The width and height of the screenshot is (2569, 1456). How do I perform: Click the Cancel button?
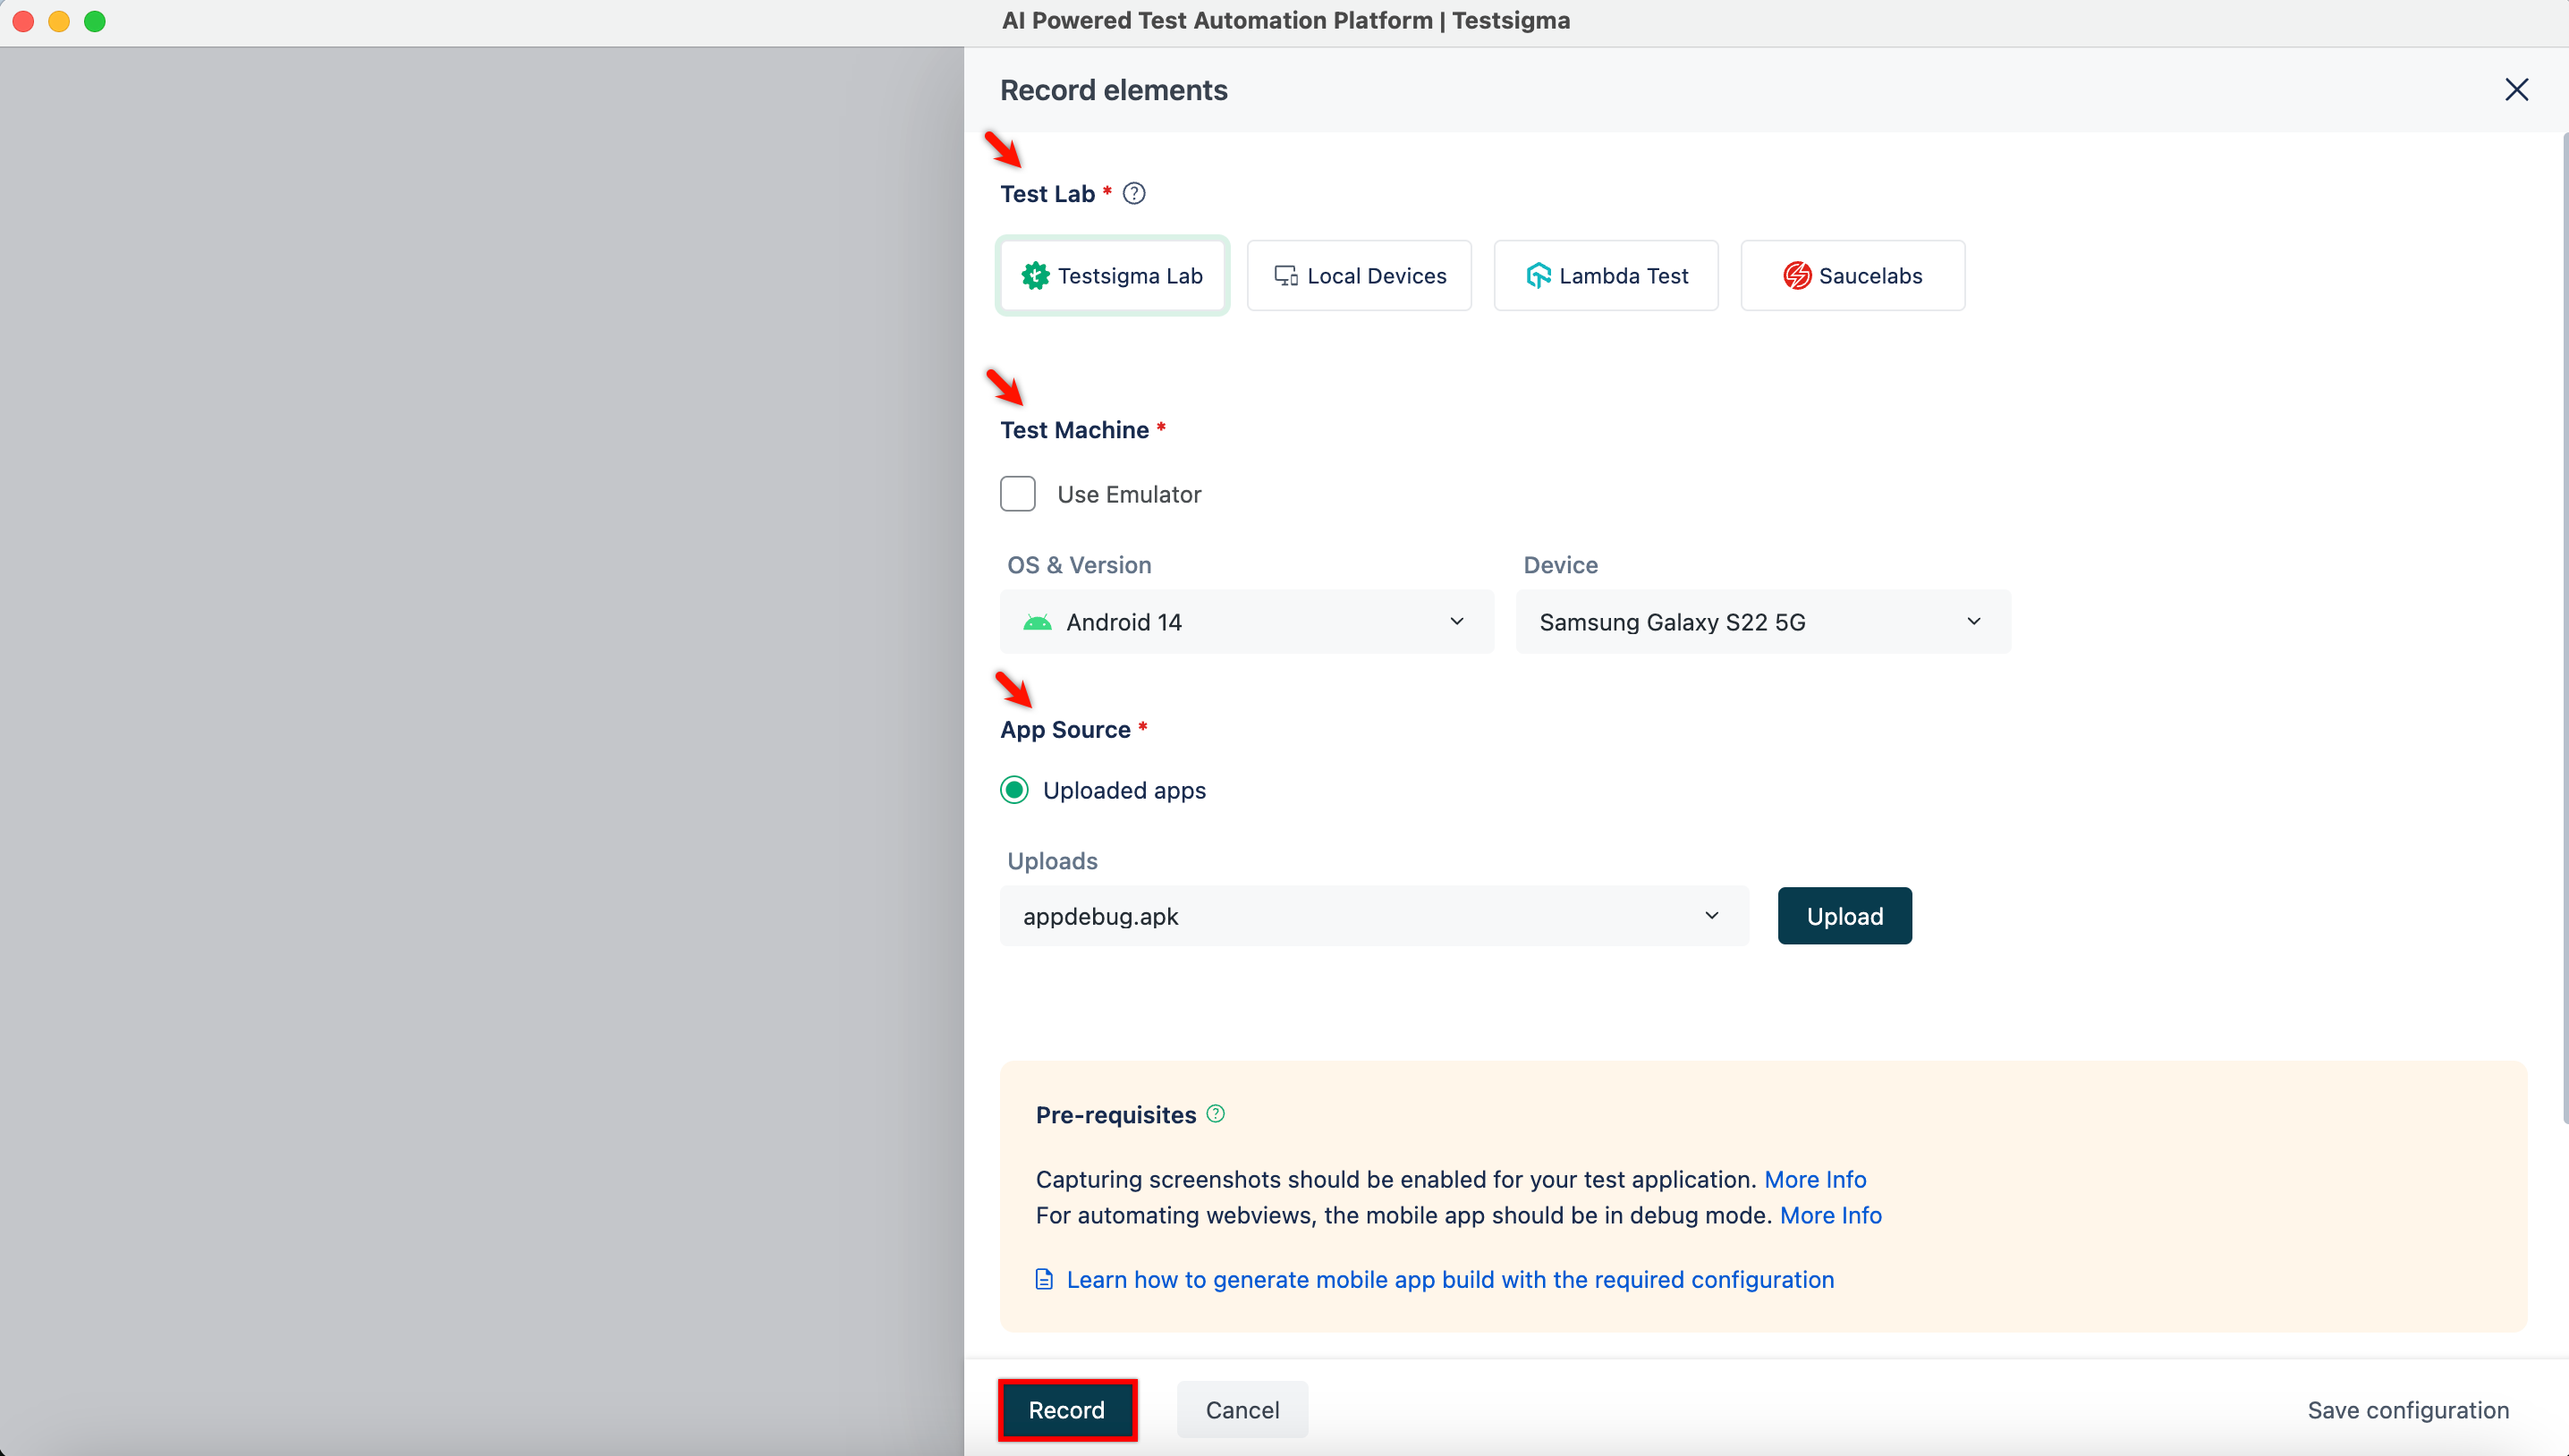pos(1242,1410)
